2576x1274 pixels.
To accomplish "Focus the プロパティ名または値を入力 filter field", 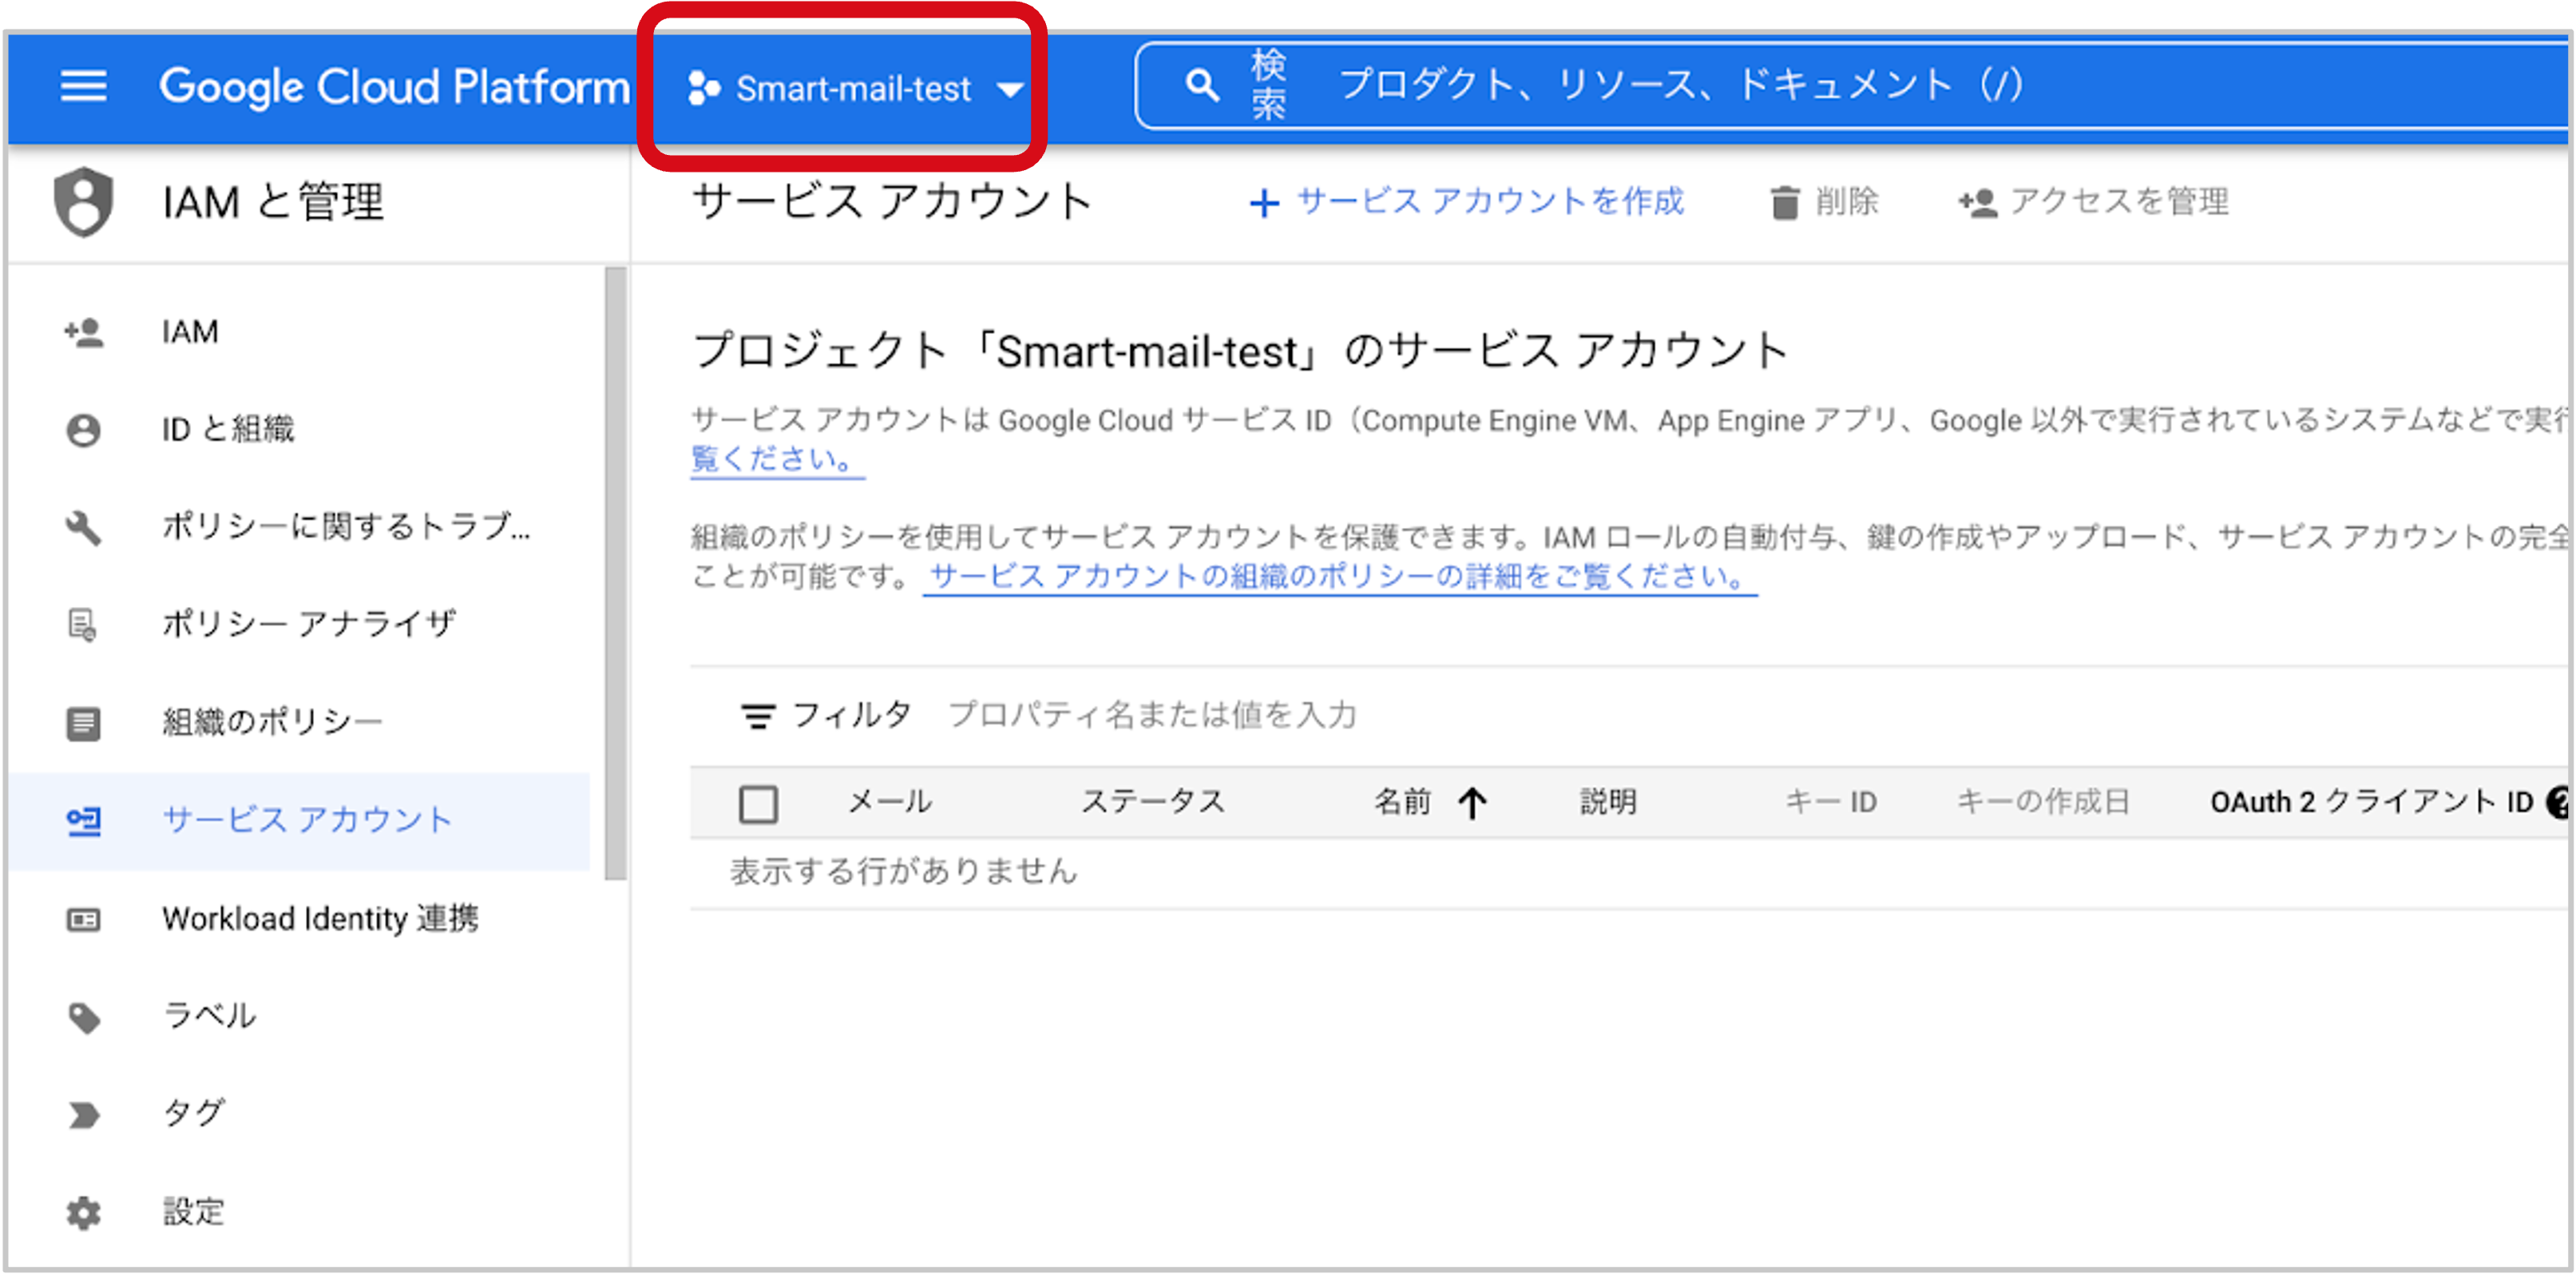I will (1153, 715).
